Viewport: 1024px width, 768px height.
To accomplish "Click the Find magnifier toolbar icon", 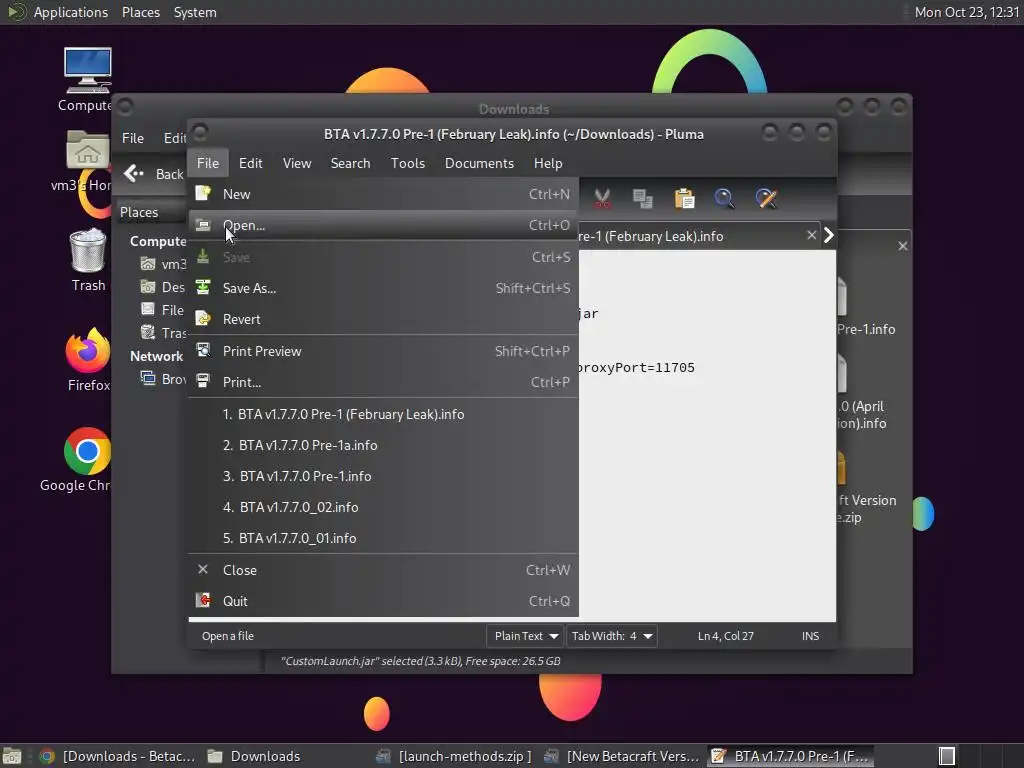I will coord(725,199).
